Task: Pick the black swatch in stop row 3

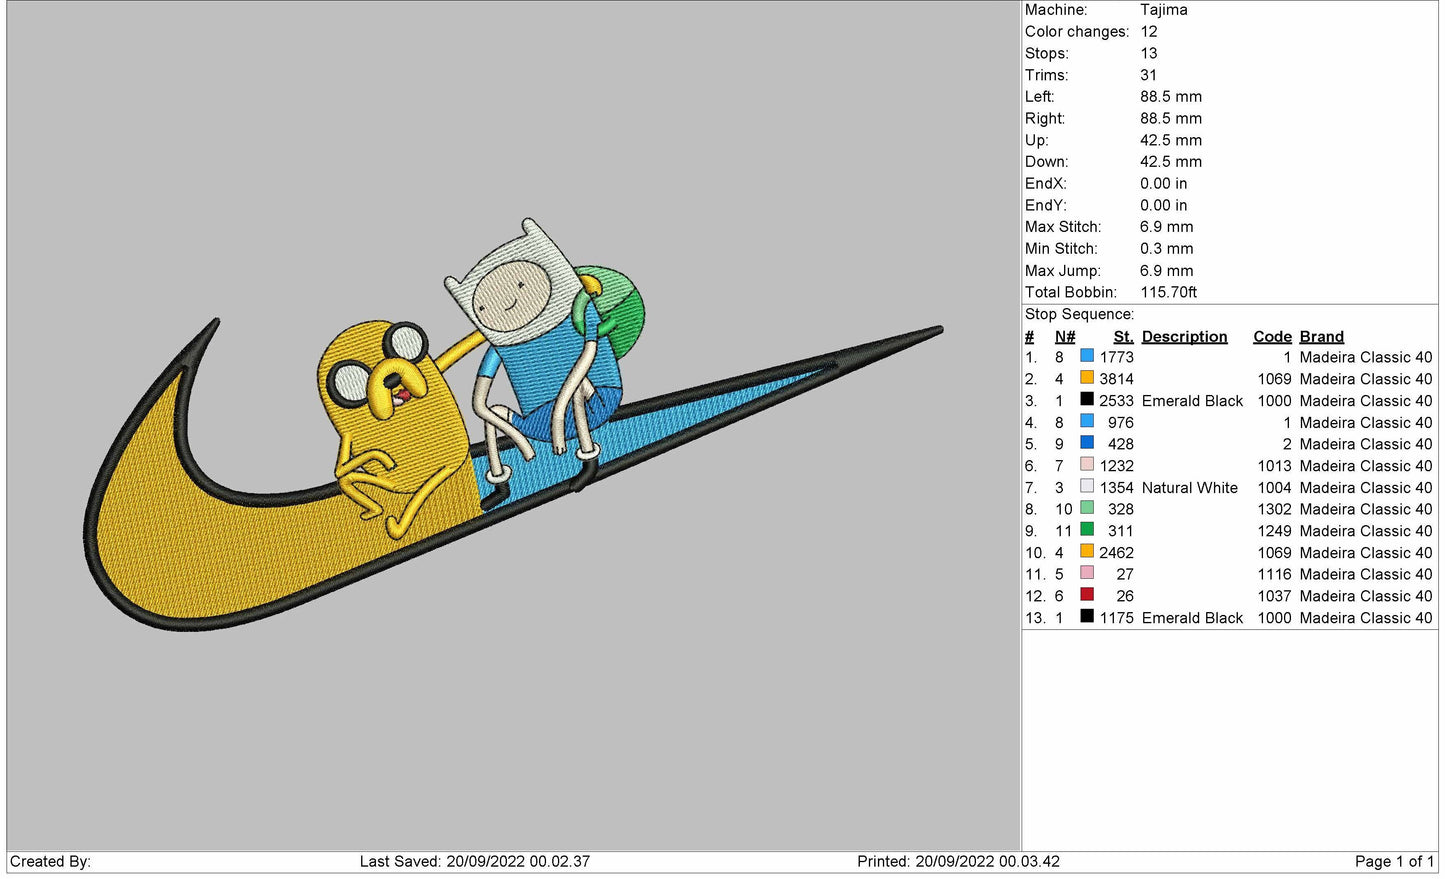Action: coord(1086,400)
